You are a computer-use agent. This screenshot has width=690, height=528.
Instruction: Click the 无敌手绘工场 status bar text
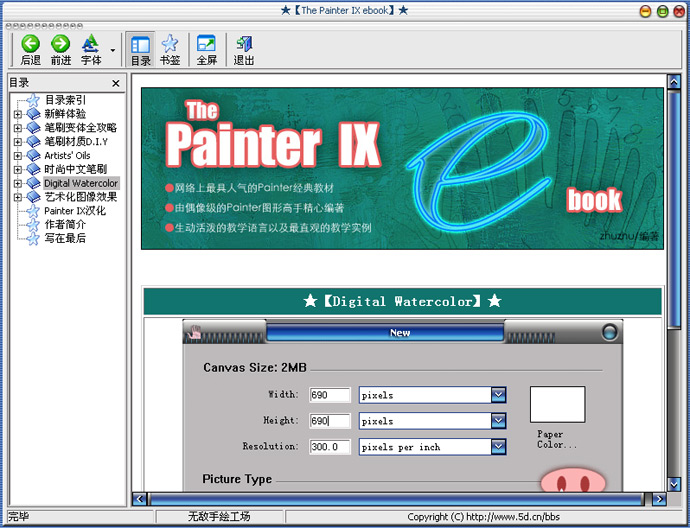point(219,517)
